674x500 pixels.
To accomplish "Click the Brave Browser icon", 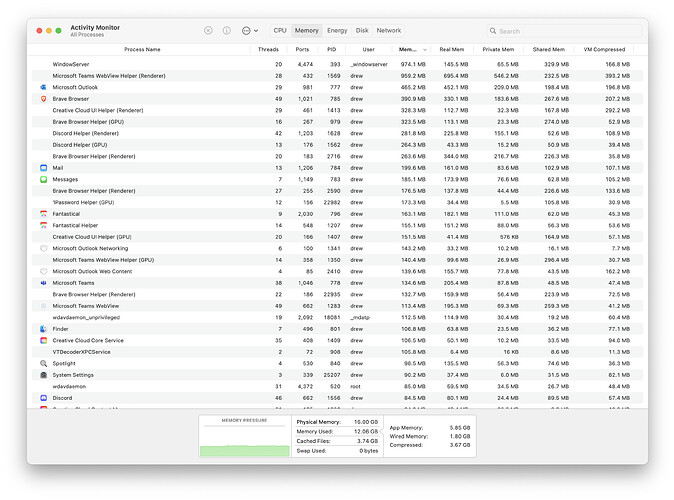I will click(x=43, y=99).
